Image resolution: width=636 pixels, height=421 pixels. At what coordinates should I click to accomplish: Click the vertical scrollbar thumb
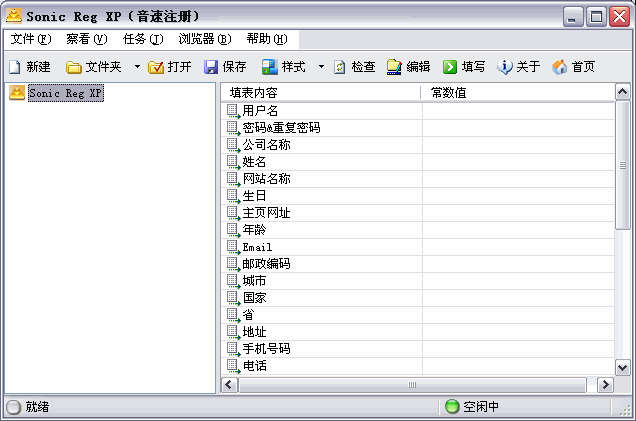point(622,165)
